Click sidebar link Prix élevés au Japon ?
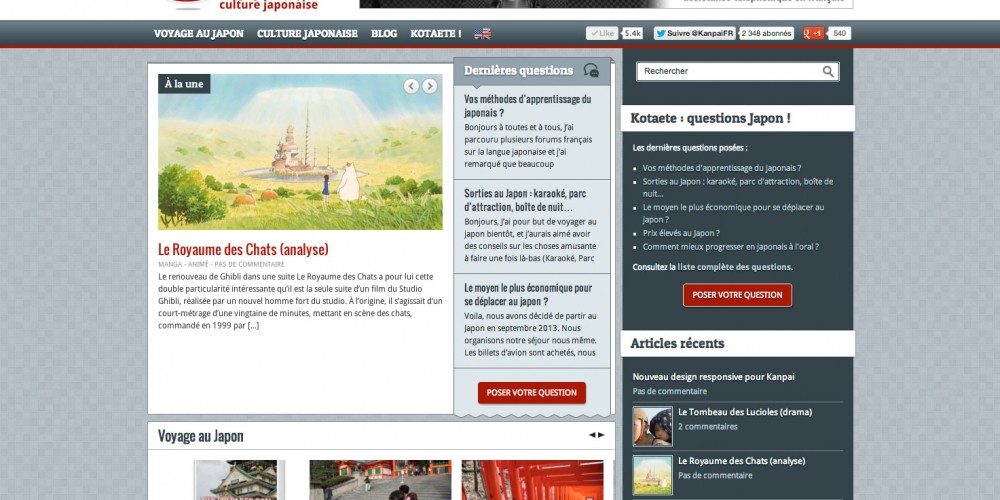 pyautogui.click(x=681, y=233)
